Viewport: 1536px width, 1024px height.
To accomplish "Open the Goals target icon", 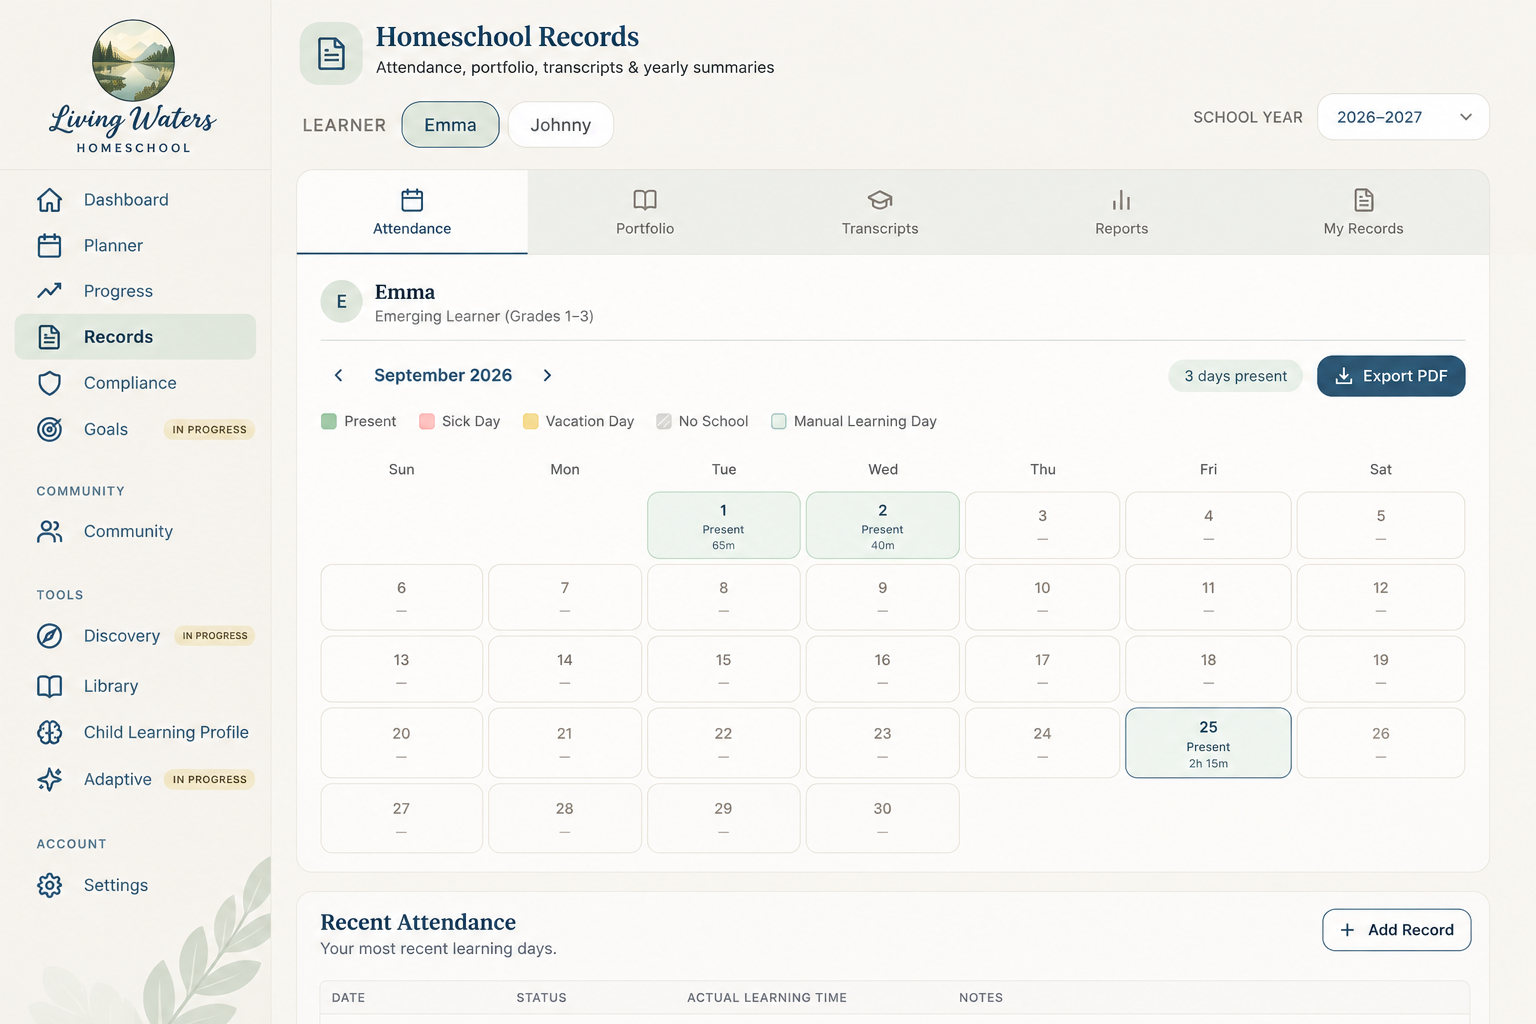I will (49, 429).
